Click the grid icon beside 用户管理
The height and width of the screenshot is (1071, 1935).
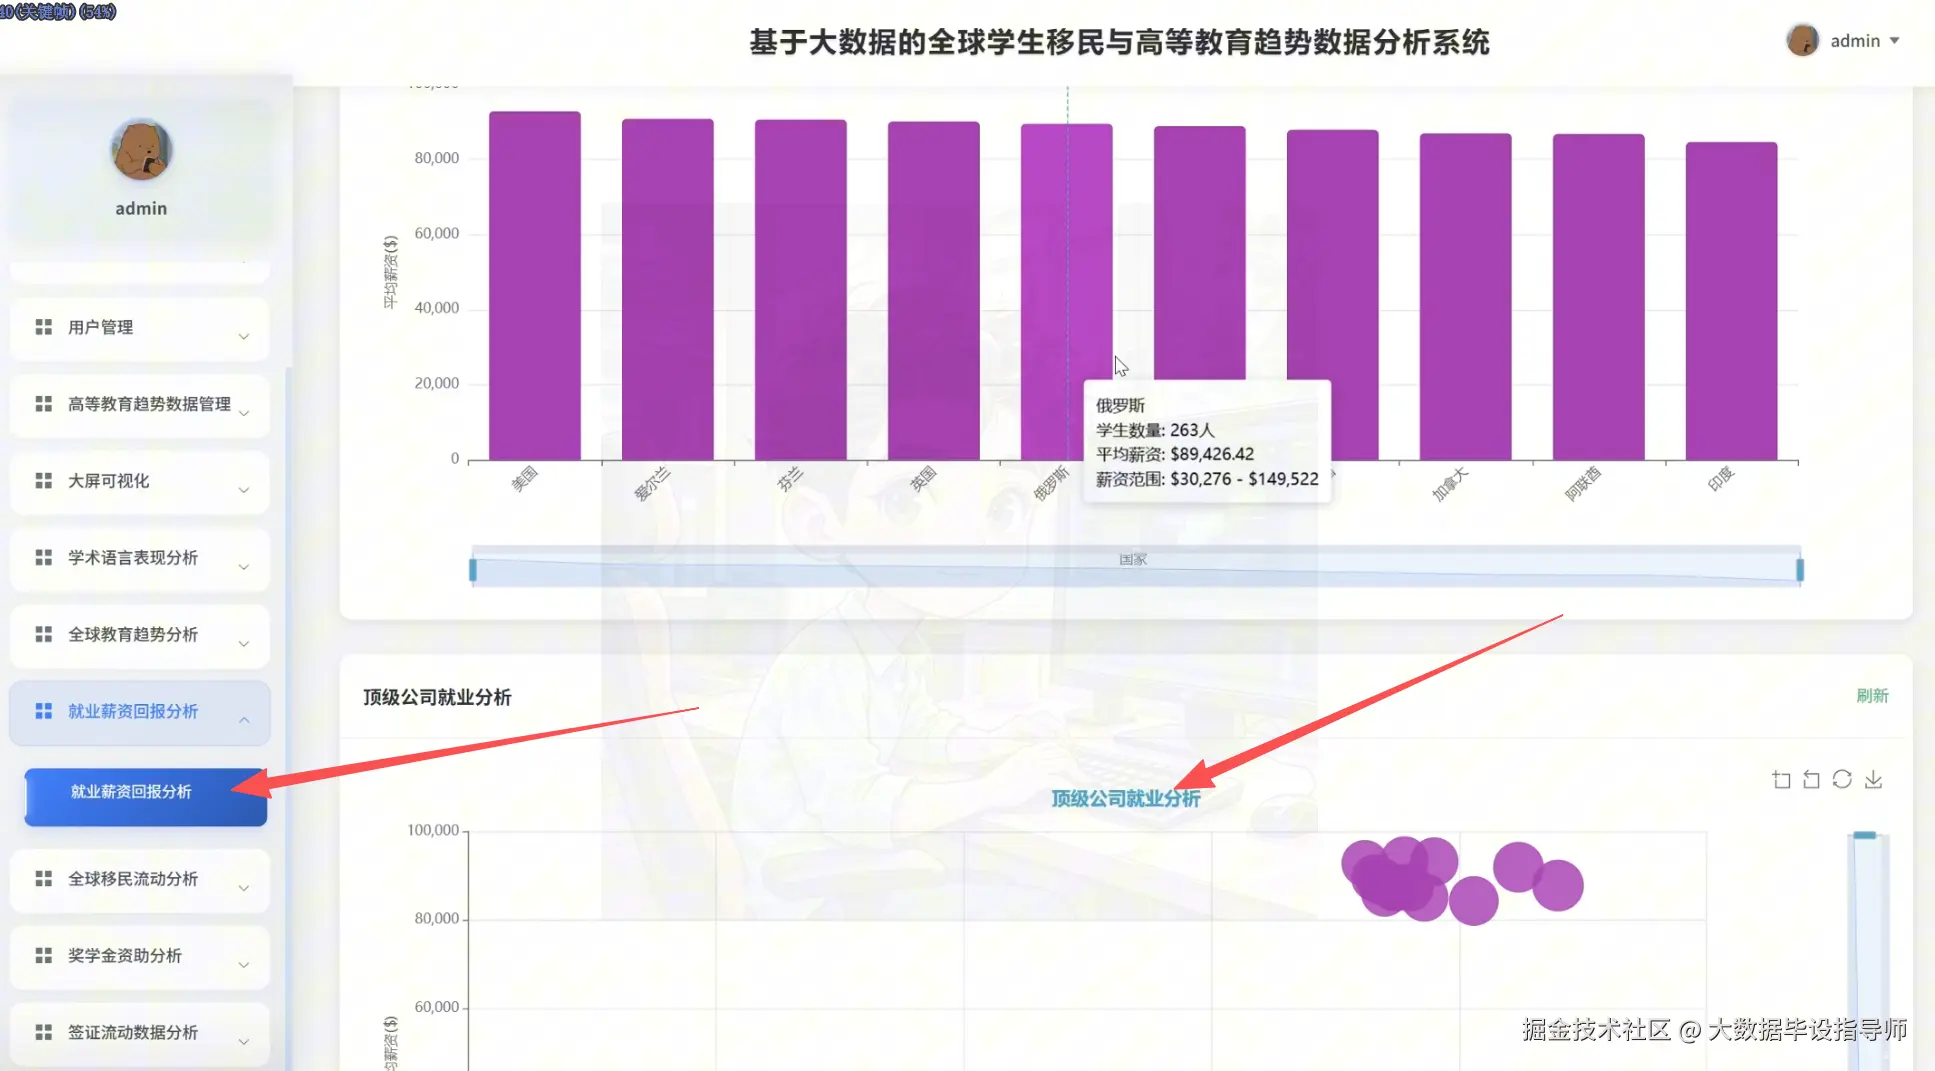pyautogui.click(x=42, y=327)
